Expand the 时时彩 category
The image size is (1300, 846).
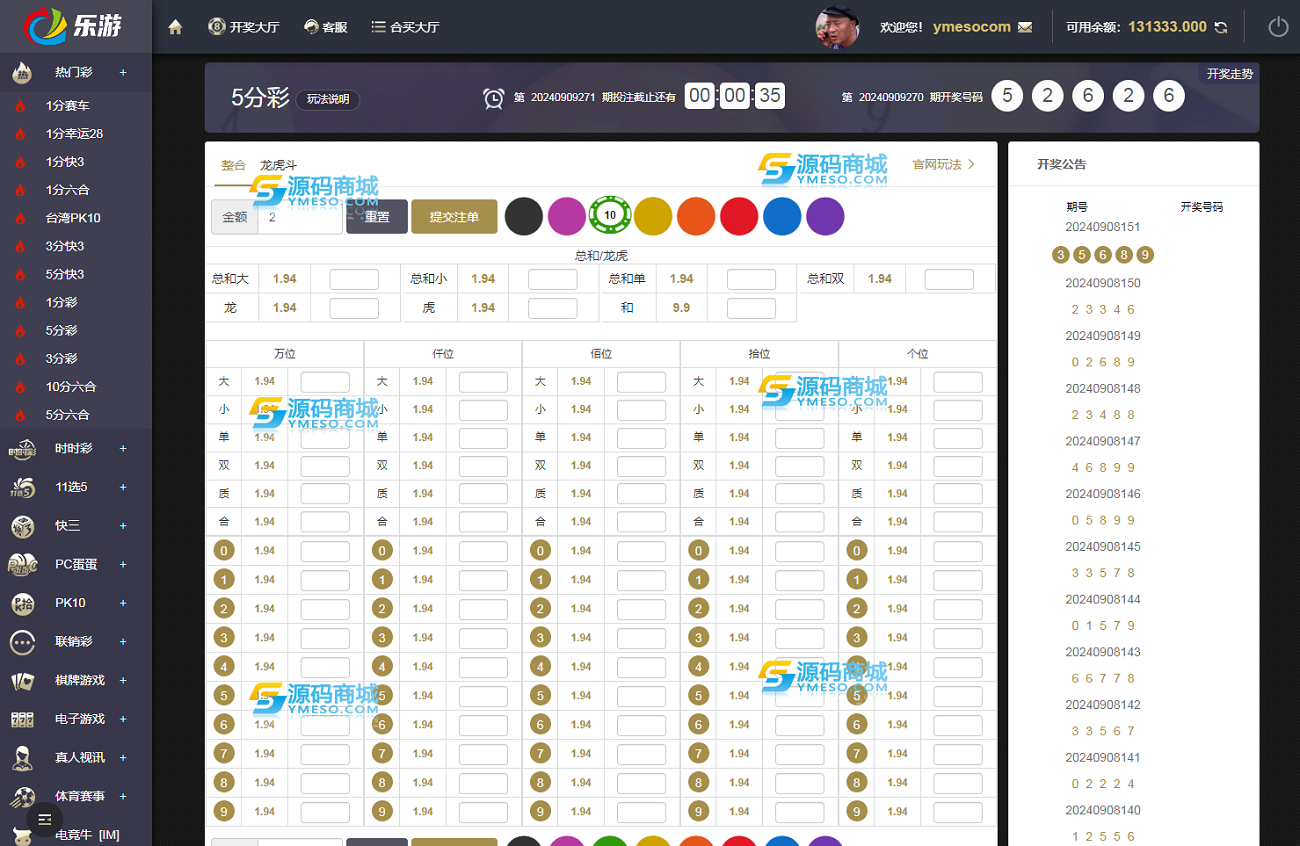(123, 449)
